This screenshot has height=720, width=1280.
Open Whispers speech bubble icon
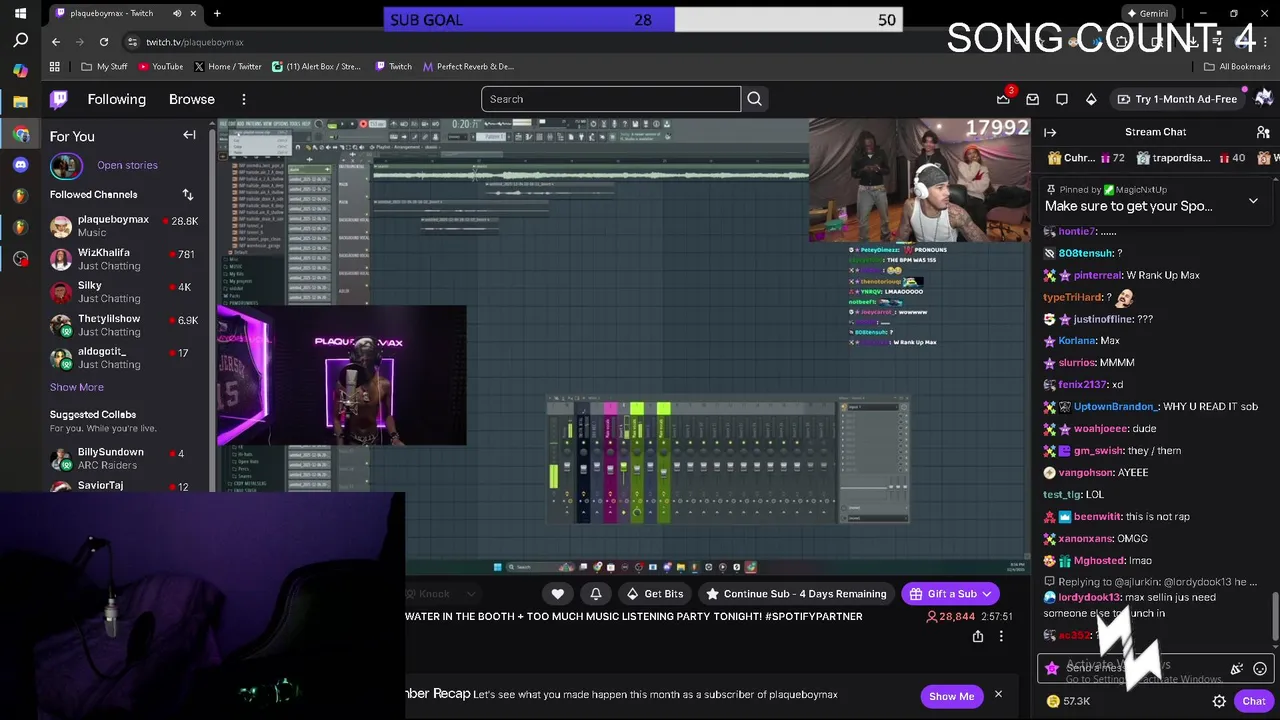tap(1062, 99)
